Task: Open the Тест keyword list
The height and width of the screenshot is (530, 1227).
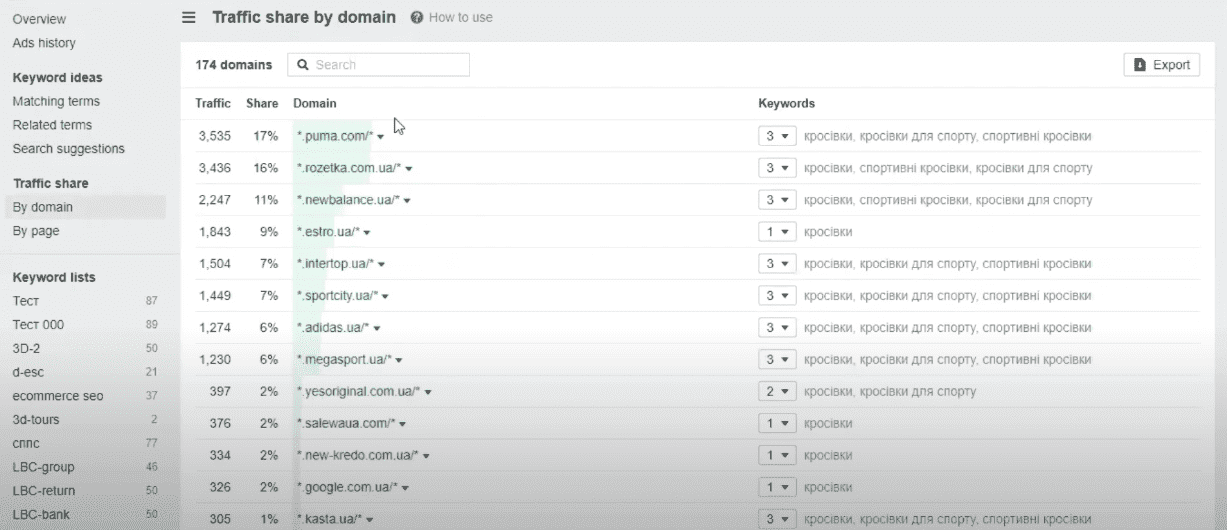Action: pyautogui.click(x=26, y=301)
